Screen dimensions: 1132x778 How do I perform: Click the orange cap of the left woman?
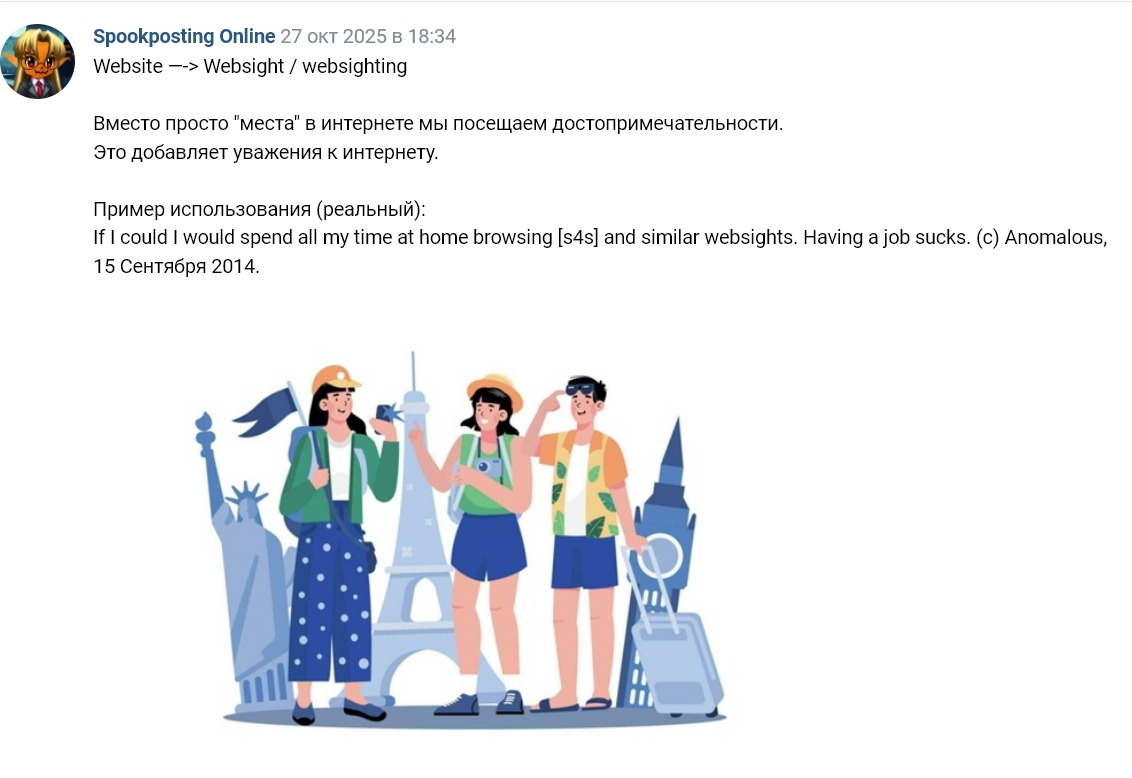coord(335,379)
